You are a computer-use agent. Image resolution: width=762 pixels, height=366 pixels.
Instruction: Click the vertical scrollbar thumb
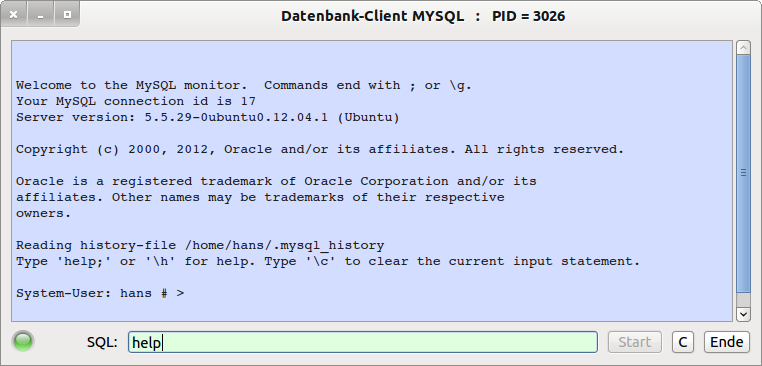(743, 174)
